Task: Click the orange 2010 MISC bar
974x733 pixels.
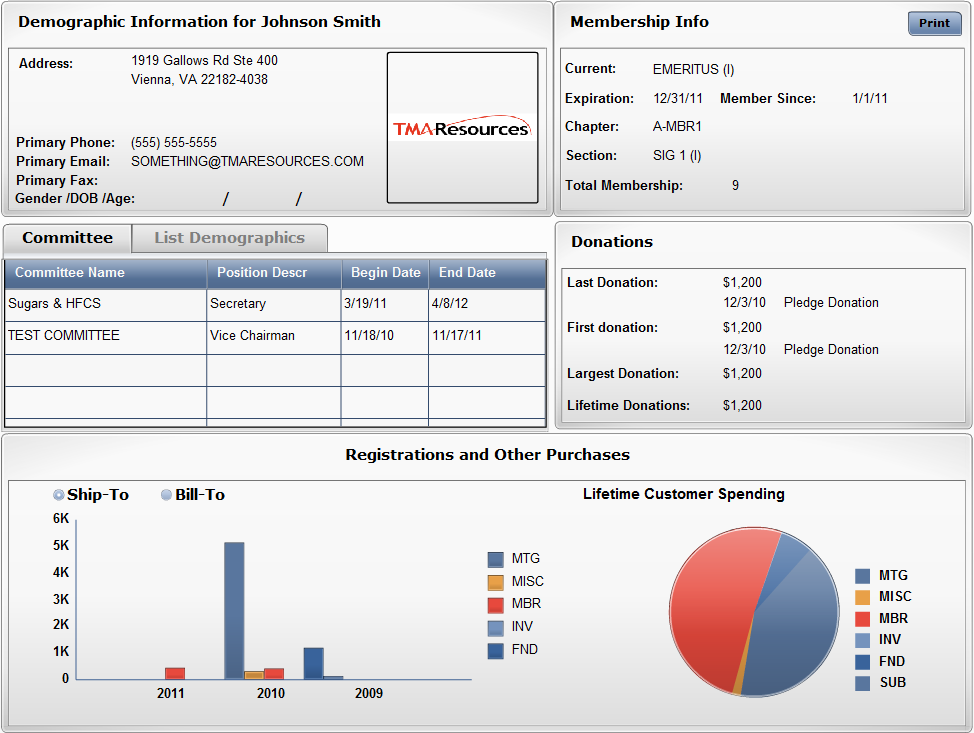Action: 254,675
